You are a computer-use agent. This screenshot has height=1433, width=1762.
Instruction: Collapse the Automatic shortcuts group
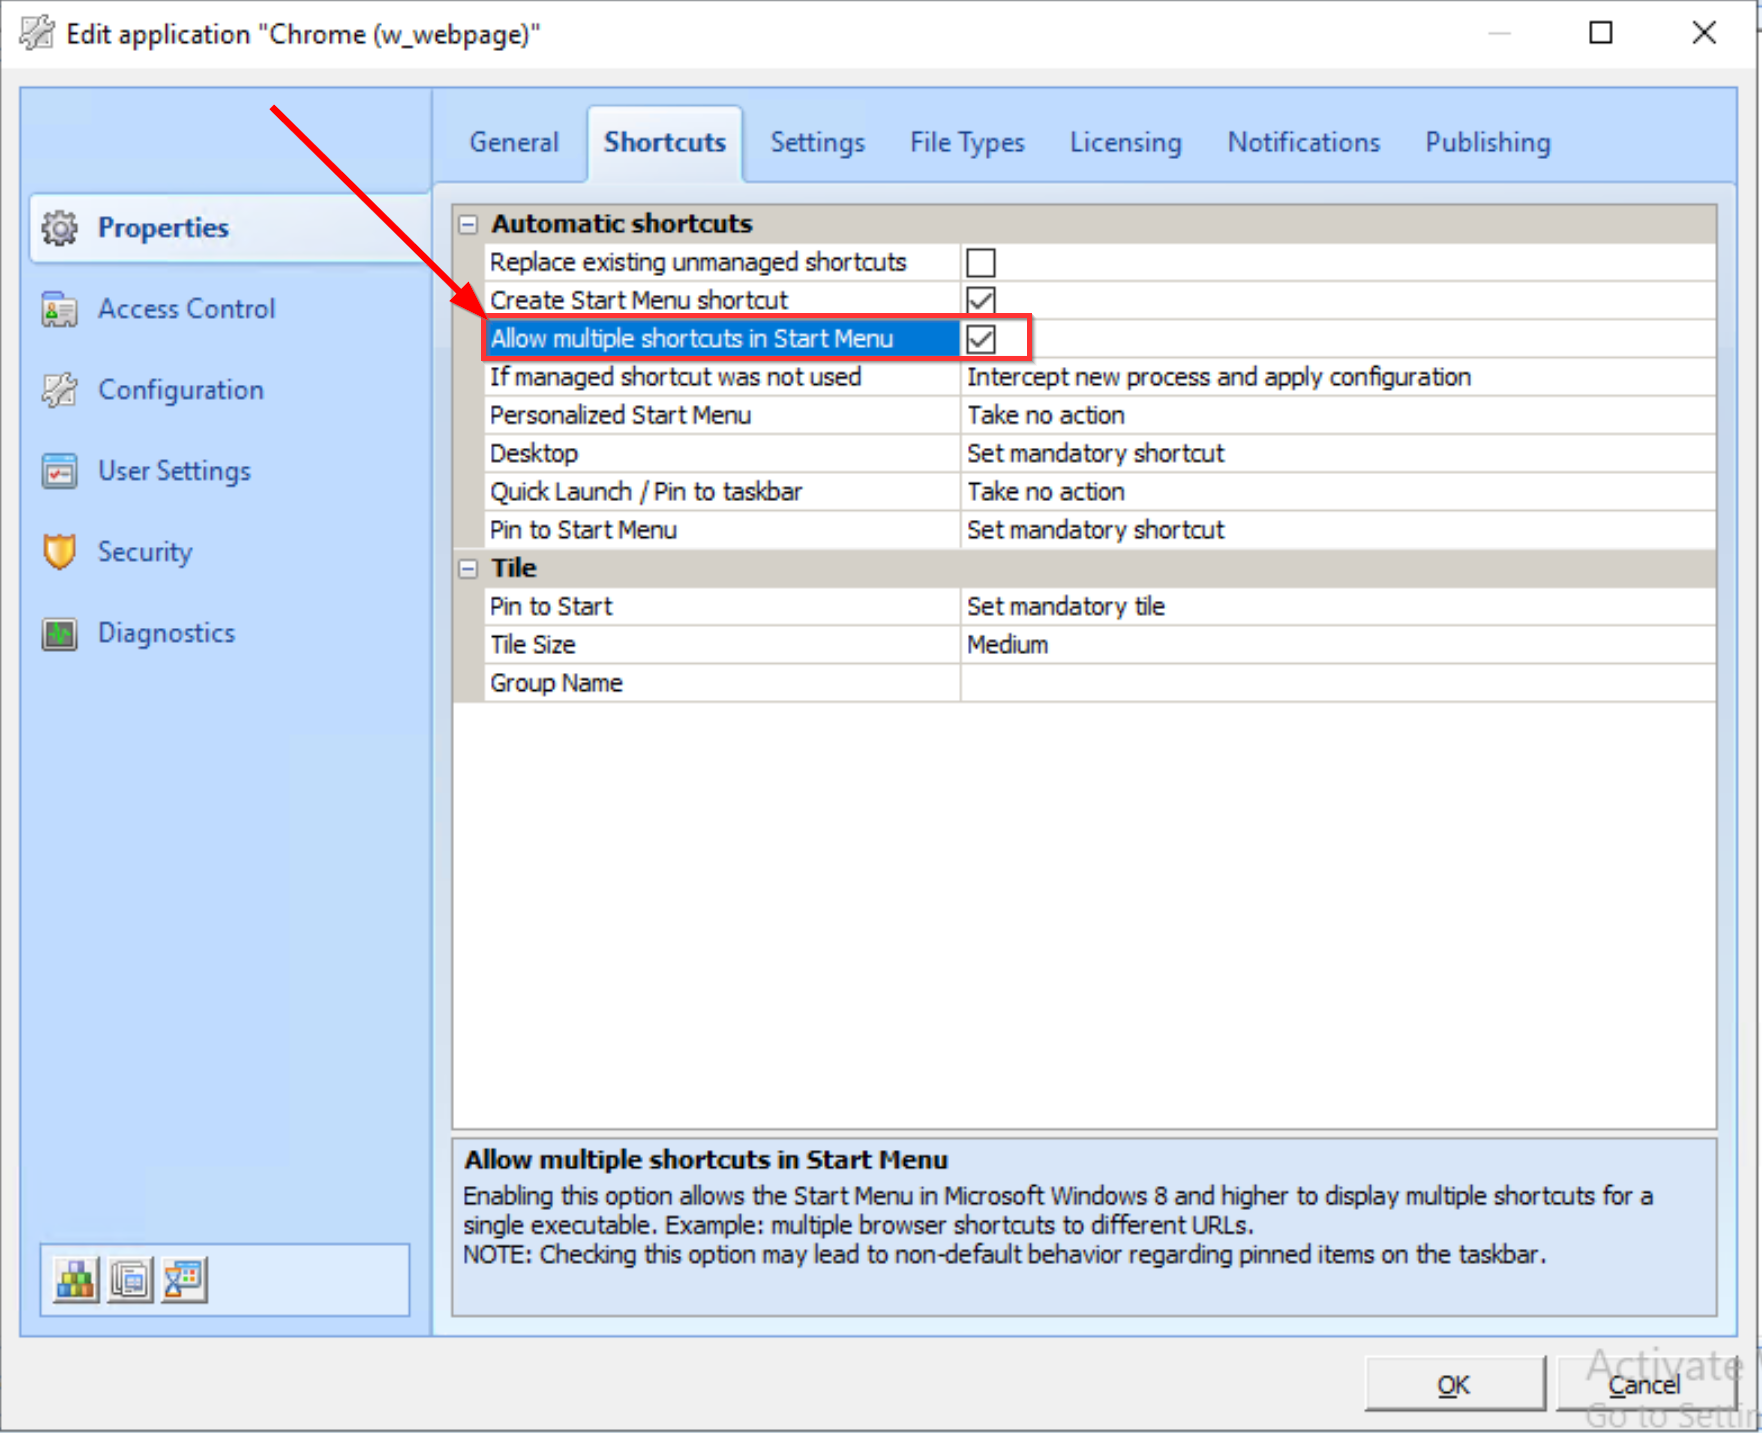[x=467, y=223]
